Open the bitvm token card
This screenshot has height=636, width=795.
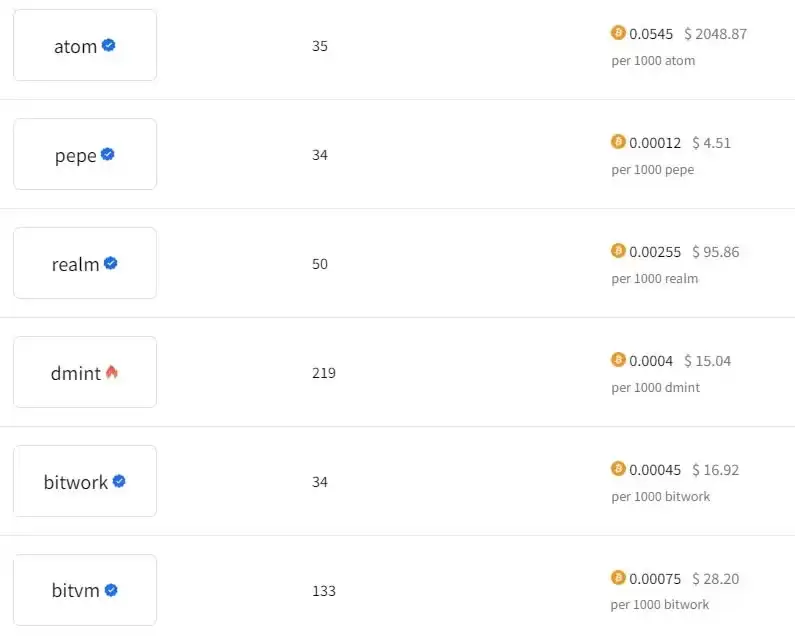pyautogui.click(x=85, y=590)
